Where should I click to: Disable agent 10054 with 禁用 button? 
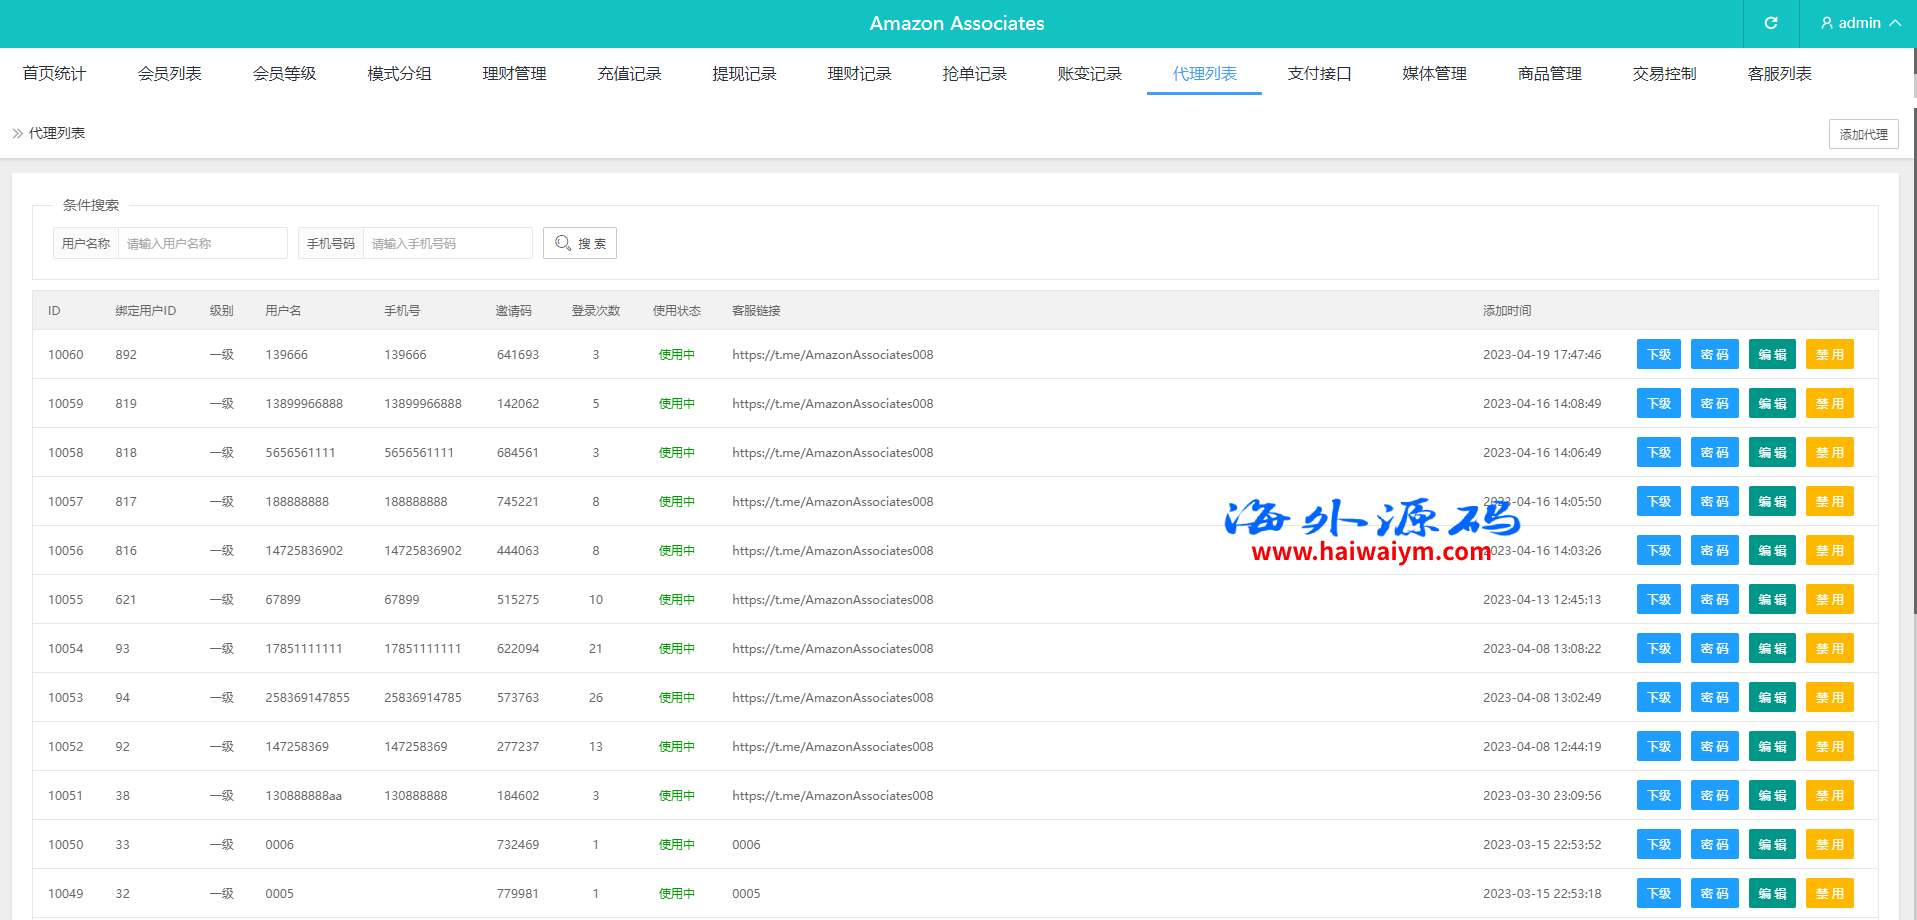pyautogui.click(x=1829, y=649)
